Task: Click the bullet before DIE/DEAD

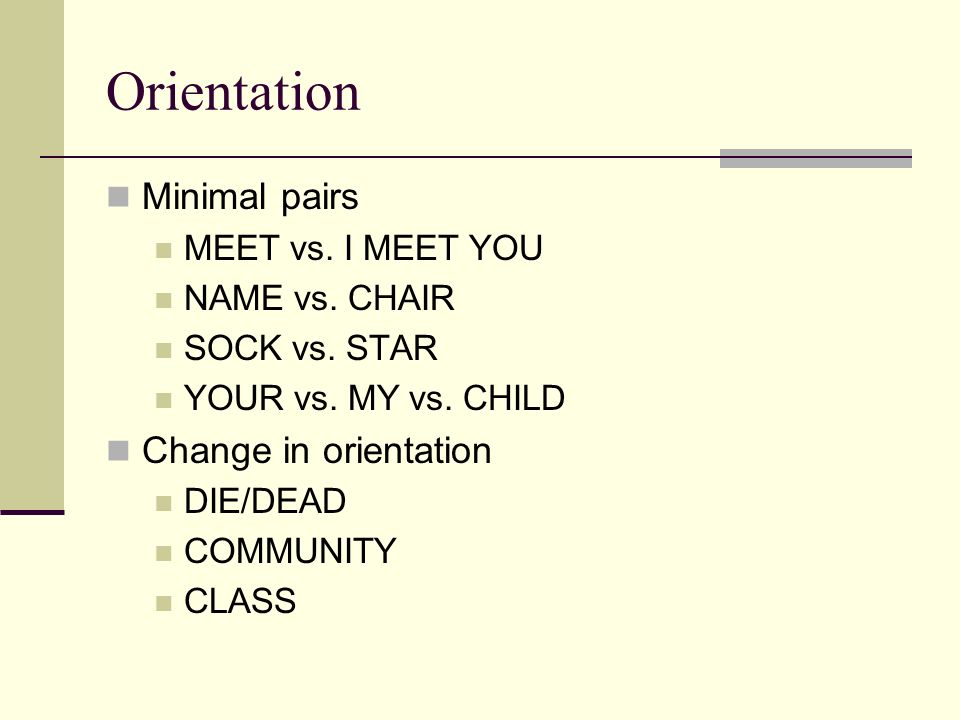Action: point(163,504)
